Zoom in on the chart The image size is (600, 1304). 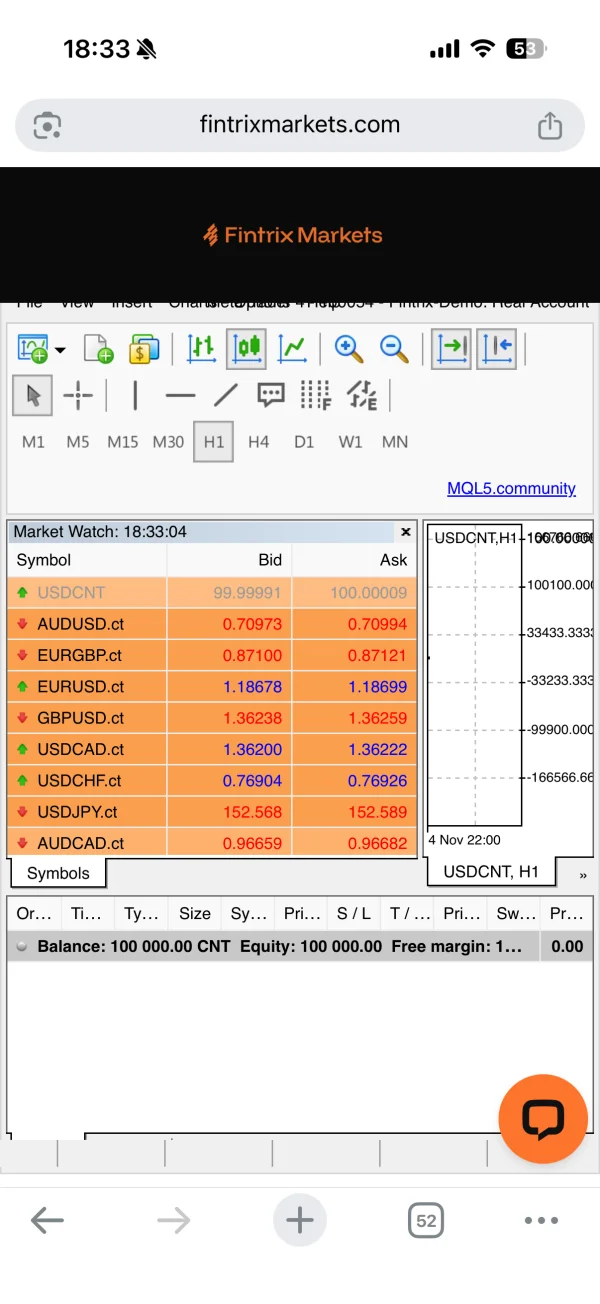pyautogui.click(x=348, y=348)
